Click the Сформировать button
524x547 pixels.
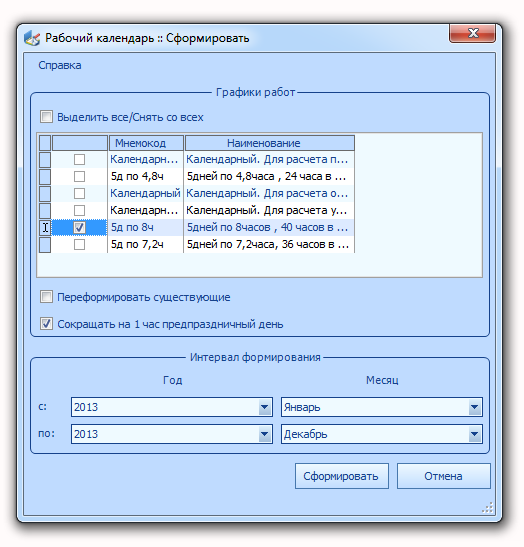point(342,476)
